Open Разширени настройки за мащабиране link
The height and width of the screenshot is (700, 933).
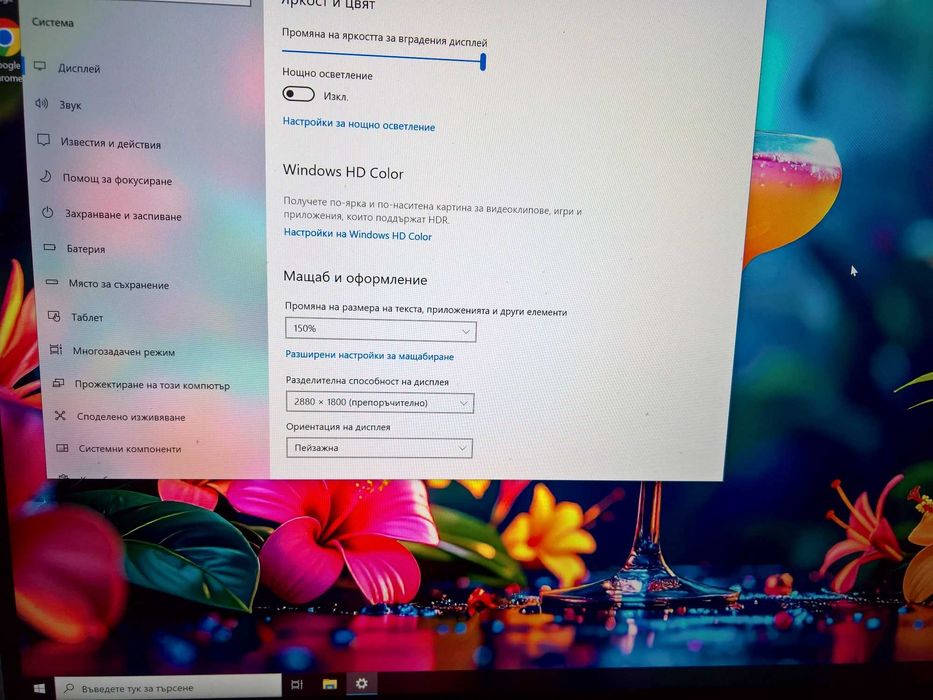(370, 355)
